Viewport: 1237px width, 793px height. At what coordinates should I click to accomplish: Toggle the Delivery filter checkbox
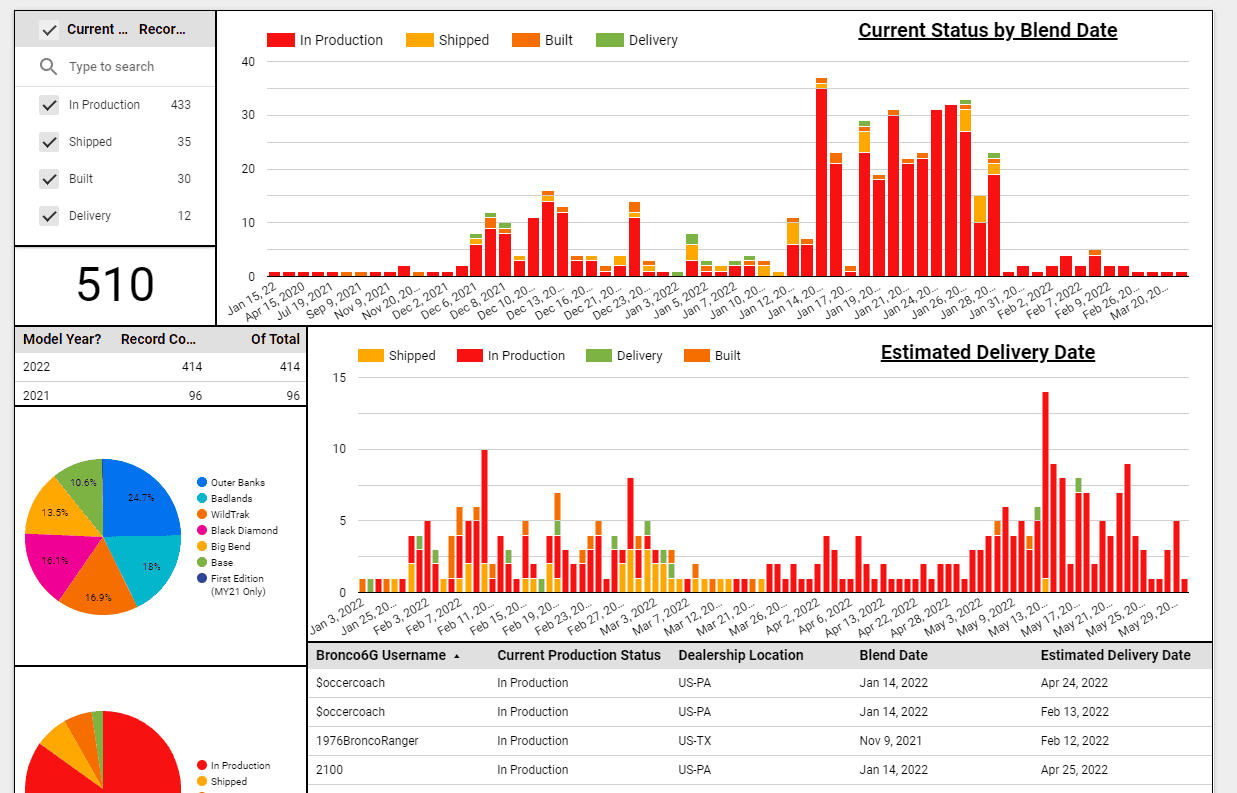pos(49,216)
